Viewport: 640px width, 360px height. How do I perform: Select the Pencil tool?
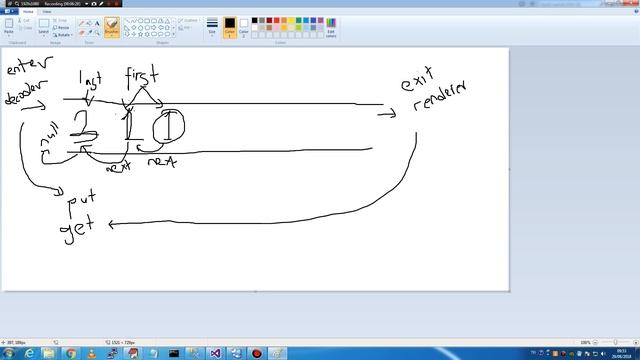[x=81, y=24]
